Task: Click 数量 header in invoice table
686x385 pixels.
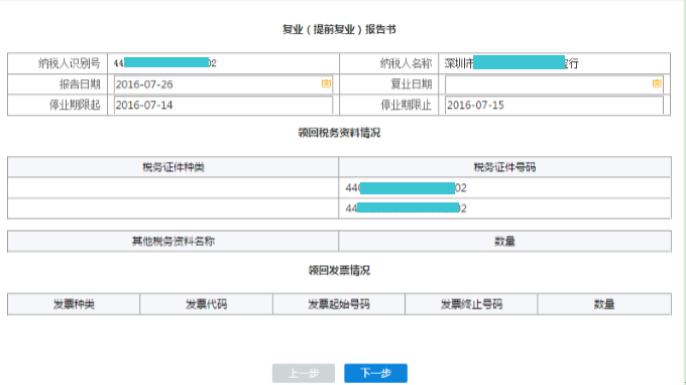Action: pos(604,304)
